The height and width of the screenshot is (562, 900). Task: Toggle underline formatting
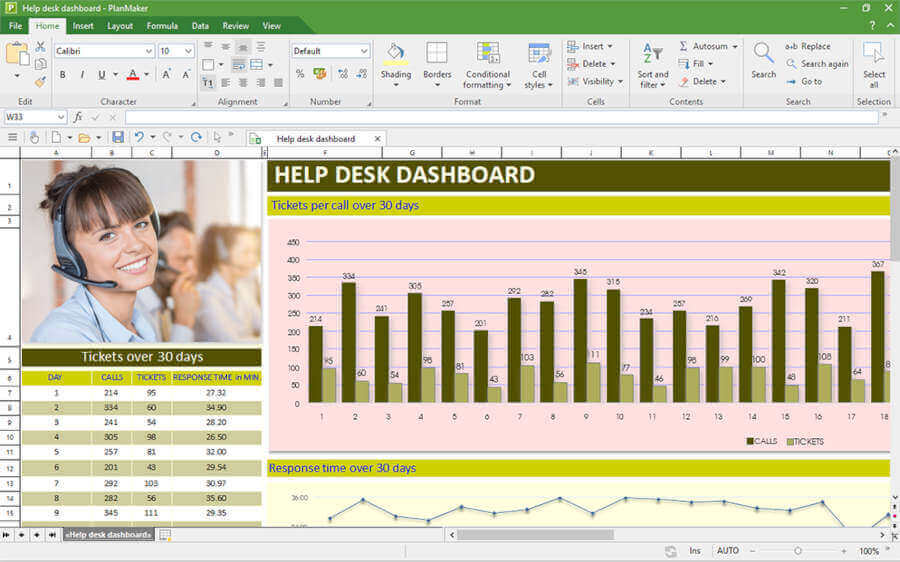pos(101,75)
